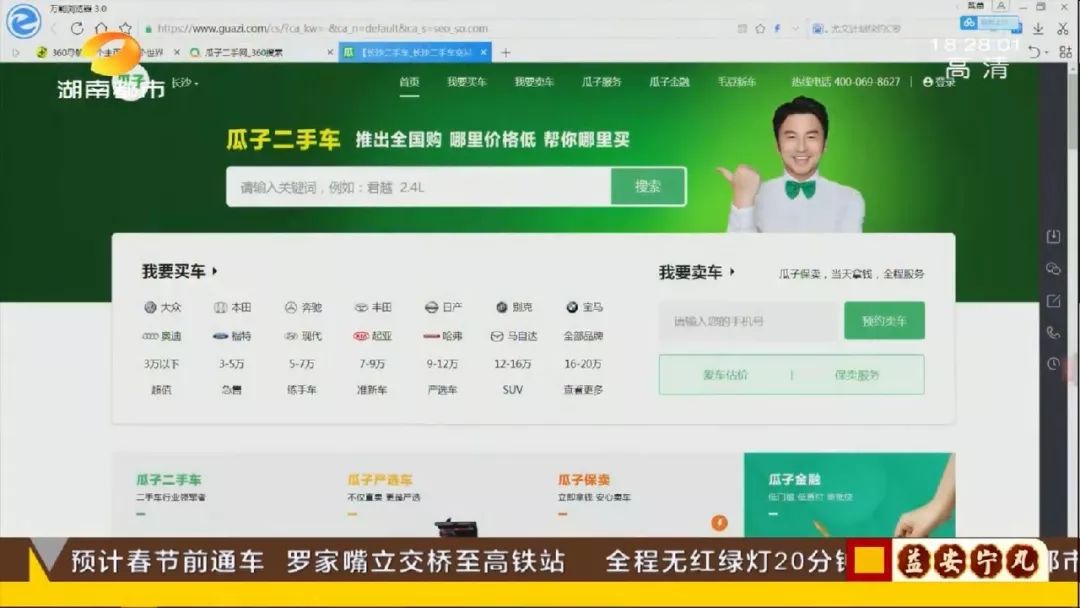Screen dimensions: 1080x608
Task: Expand the 我要买车 heading arrow
Action: pyautogui.click(x=215, y=271)
